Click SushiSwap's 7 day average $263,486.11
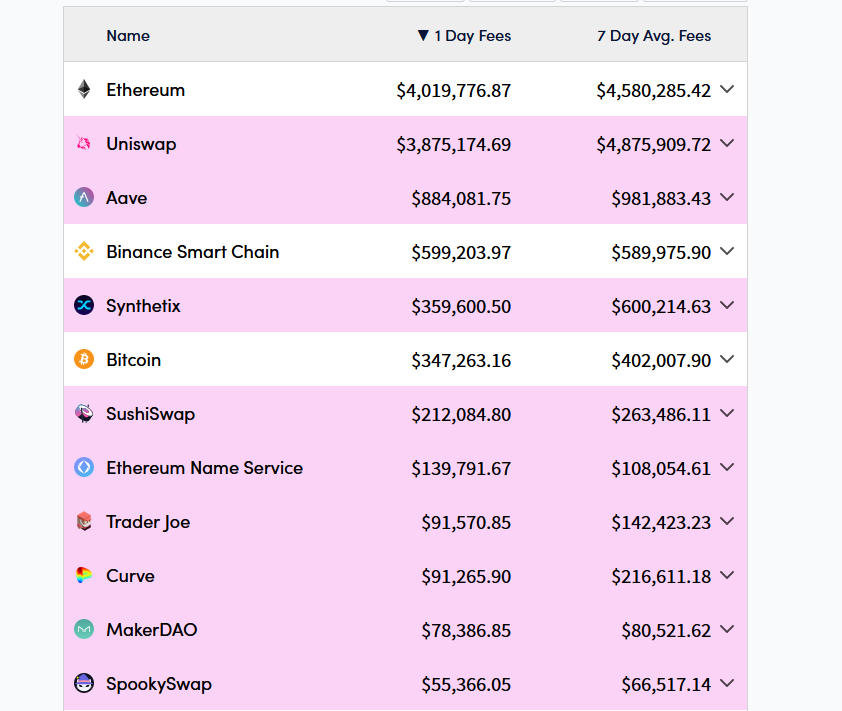 (x=662, y=415)
